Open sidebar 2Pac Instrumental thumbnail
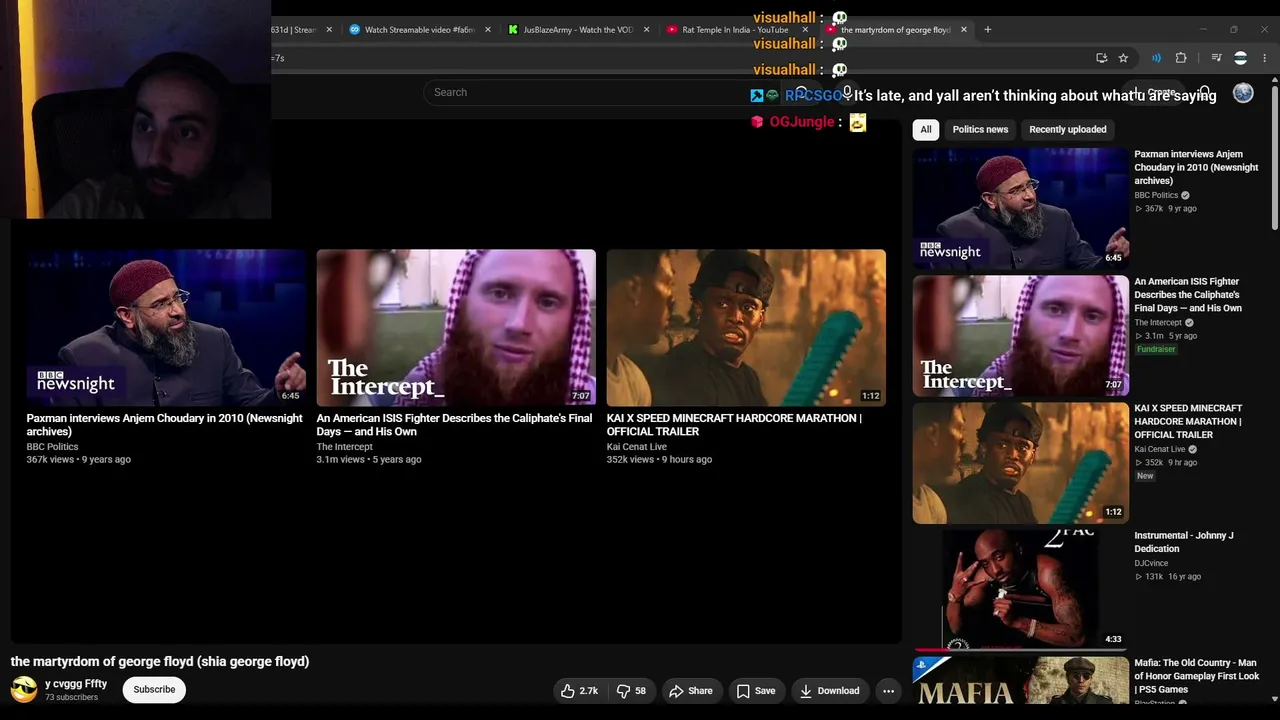The image size is (1280, 720). 1021,590
